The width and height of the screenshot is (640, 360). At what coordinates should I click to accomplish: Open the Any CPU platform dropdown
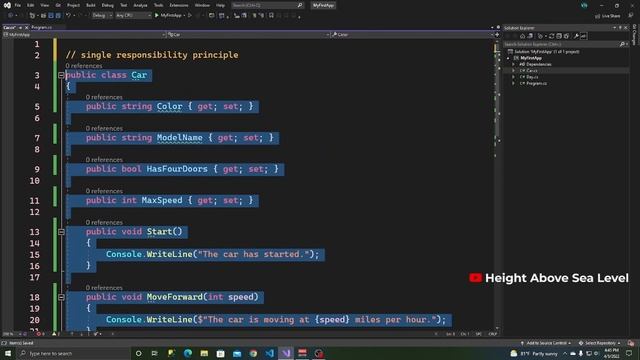pos(133,16)
